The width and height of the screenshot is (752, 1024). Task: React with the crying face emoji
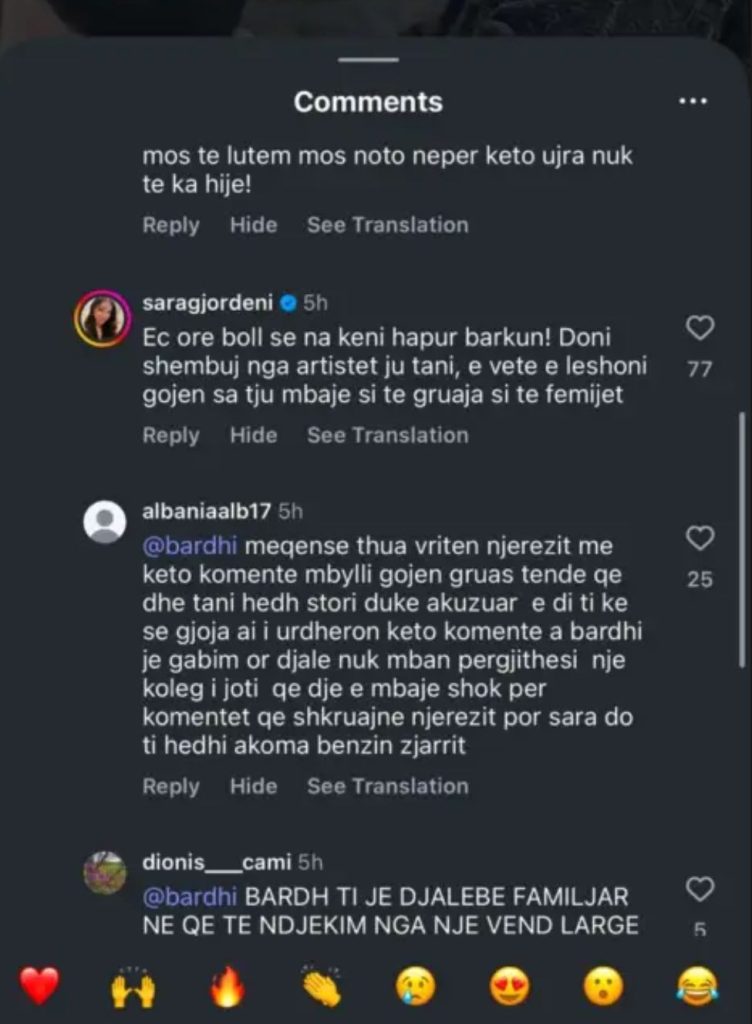(x=415, y=987)
